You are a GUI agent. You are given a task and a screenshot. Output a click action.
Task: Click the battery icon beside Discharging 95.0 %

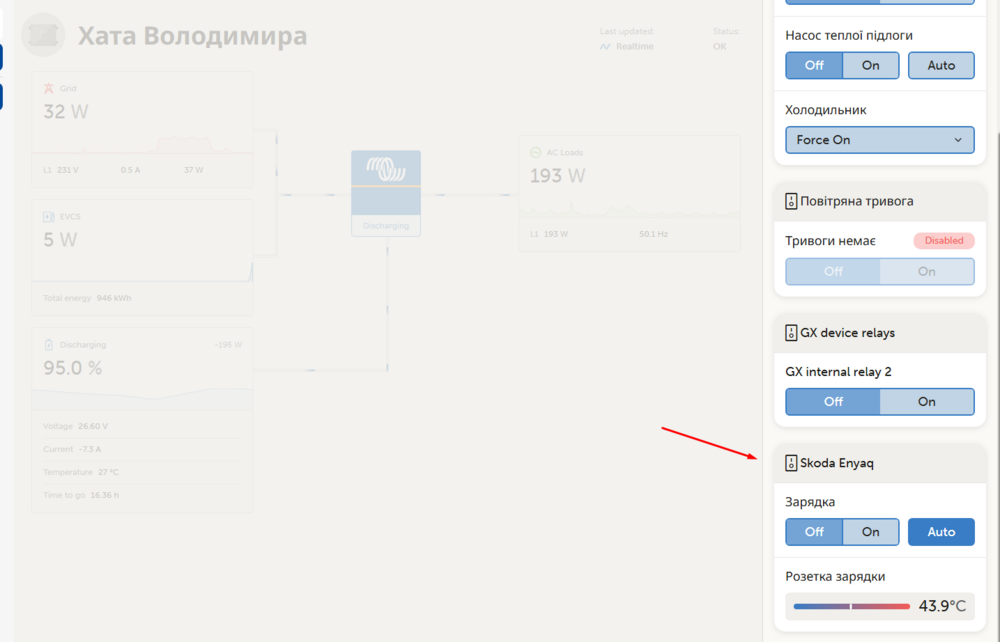click(48, 345)
